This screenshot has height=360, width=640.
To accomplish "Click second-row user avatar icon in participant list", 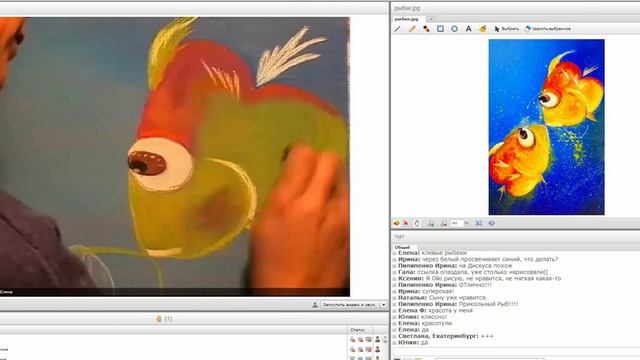I will point(378,349).
